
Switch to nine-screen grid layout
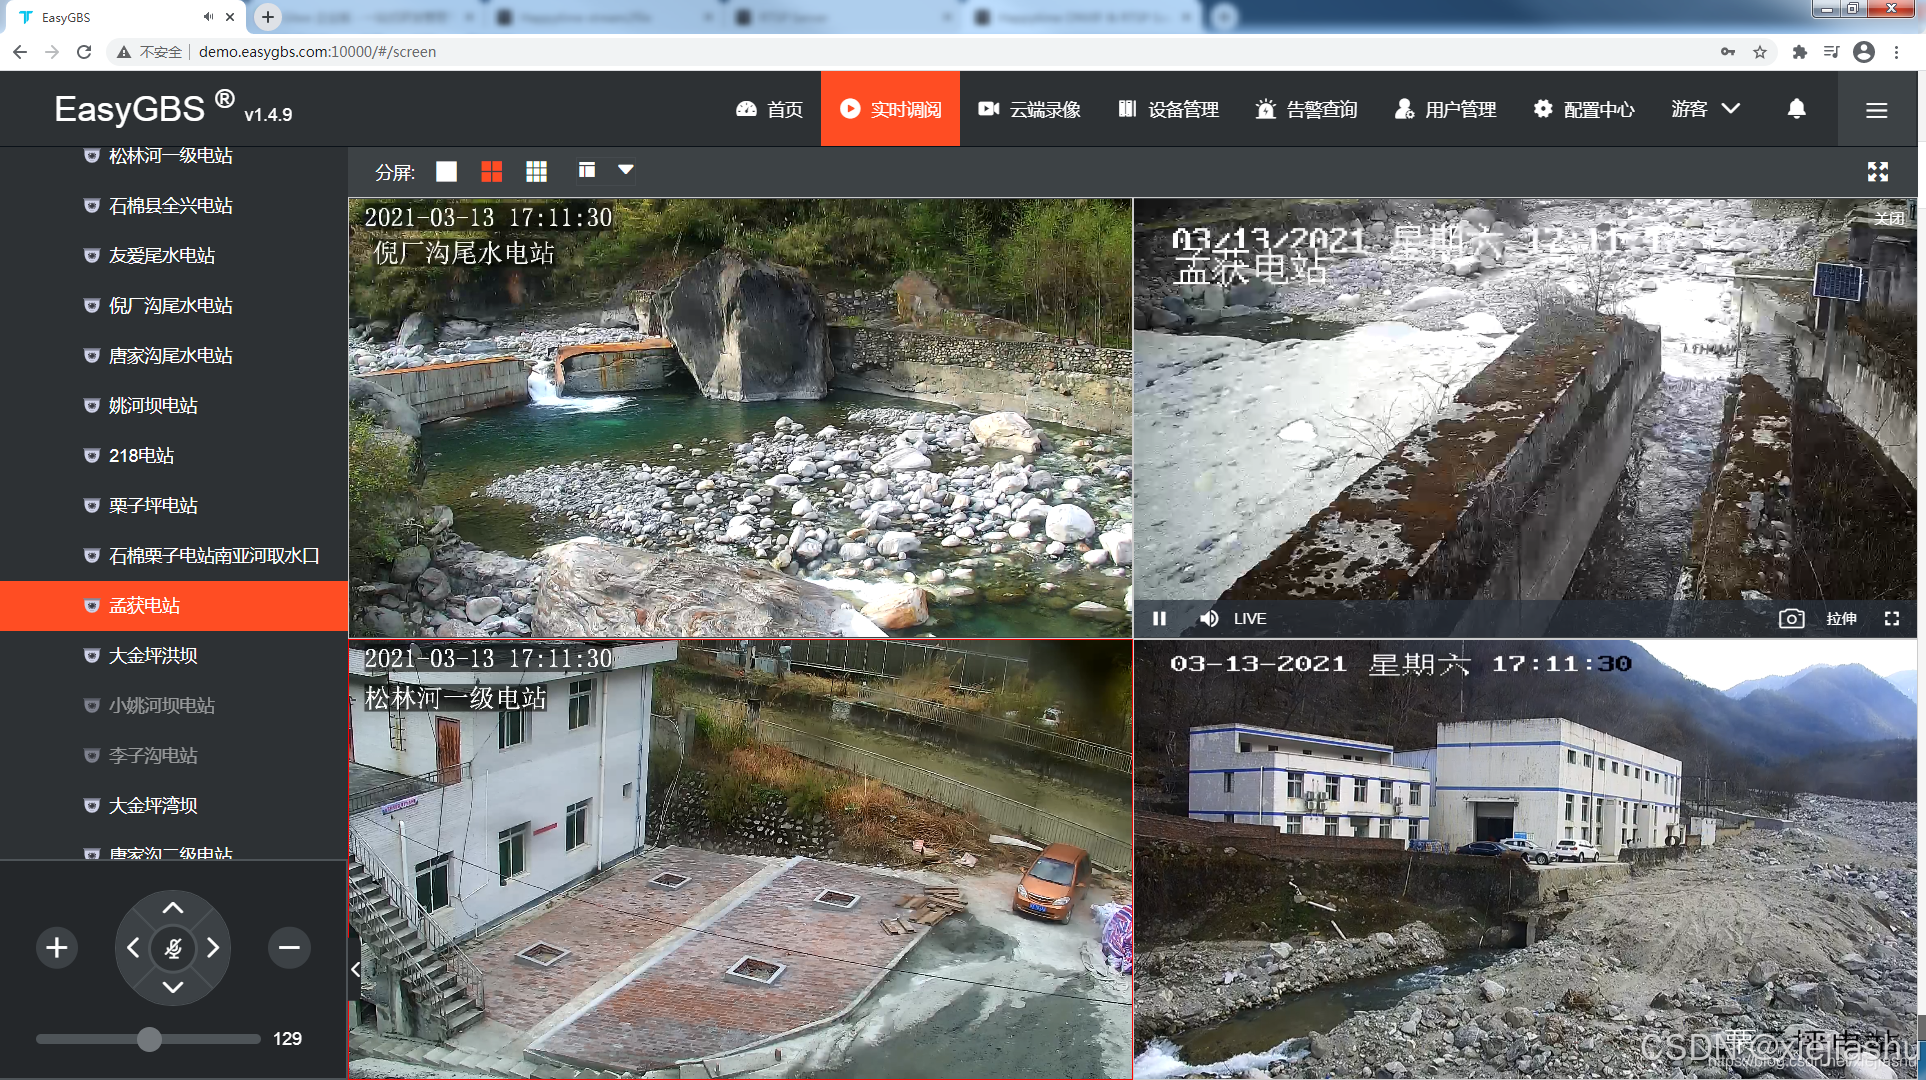[536, 172]
